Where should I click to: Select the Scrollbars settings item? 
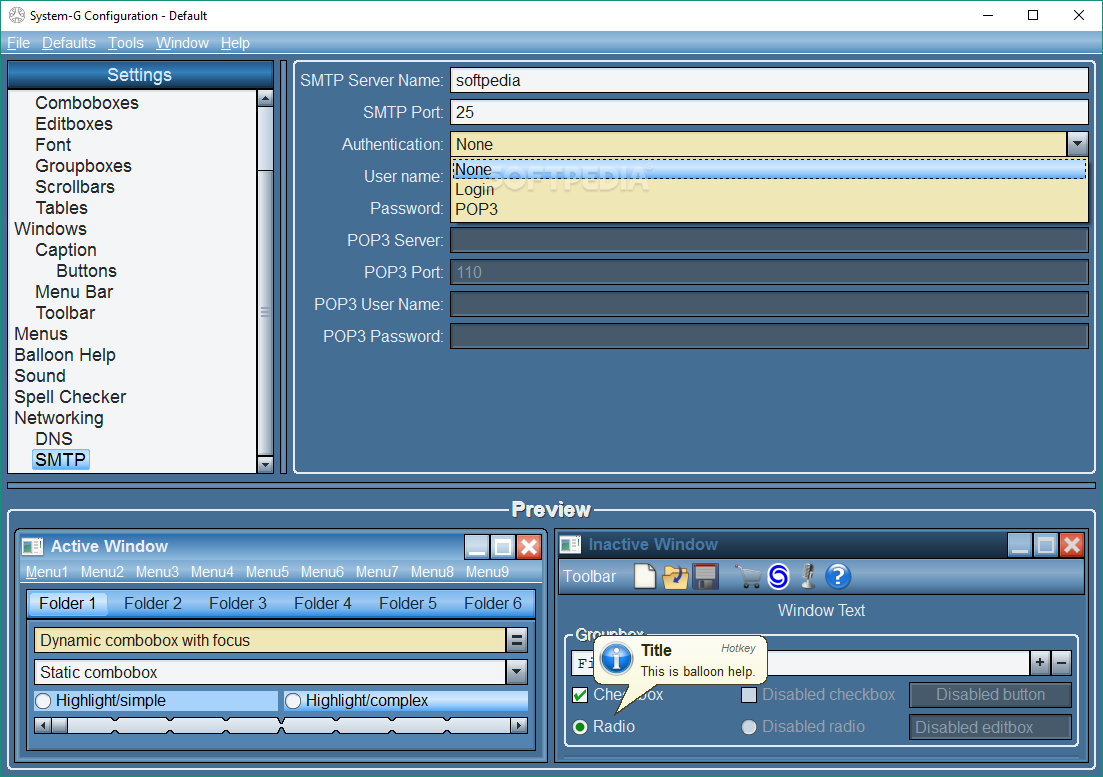pyautogui.click(x=75, y=187)
